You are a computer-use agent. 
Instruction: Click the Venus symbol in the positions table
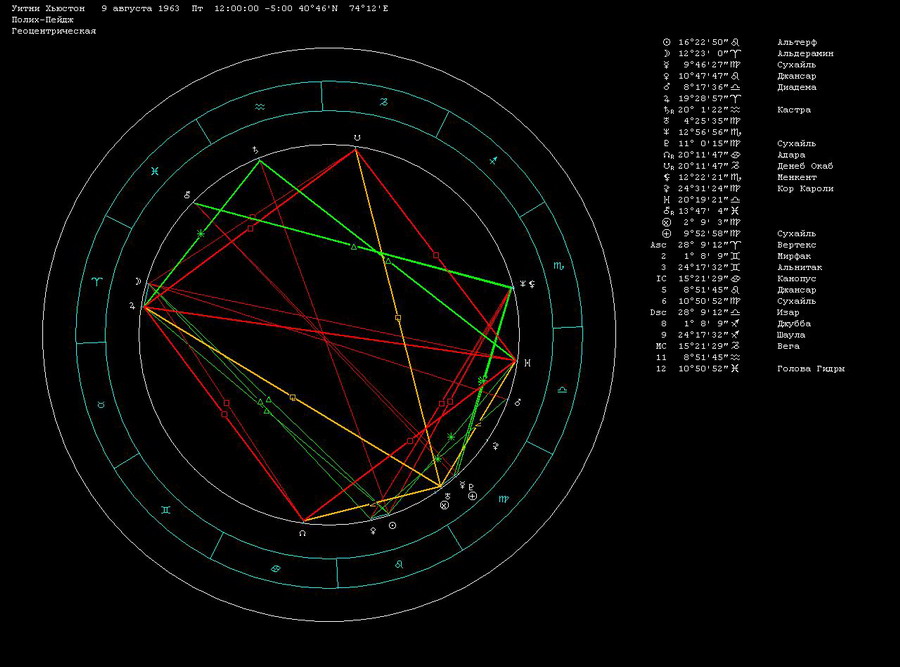pos(666,76)
